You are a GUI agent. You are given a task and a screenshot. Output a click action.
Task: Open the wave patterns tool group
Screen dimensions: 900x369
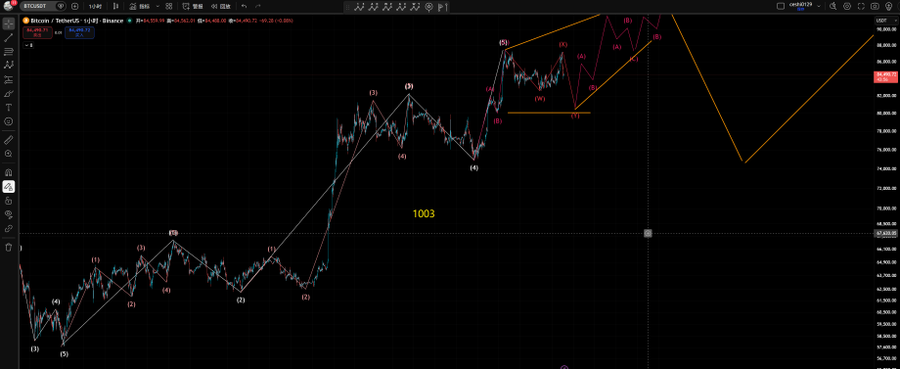[9, 65]
